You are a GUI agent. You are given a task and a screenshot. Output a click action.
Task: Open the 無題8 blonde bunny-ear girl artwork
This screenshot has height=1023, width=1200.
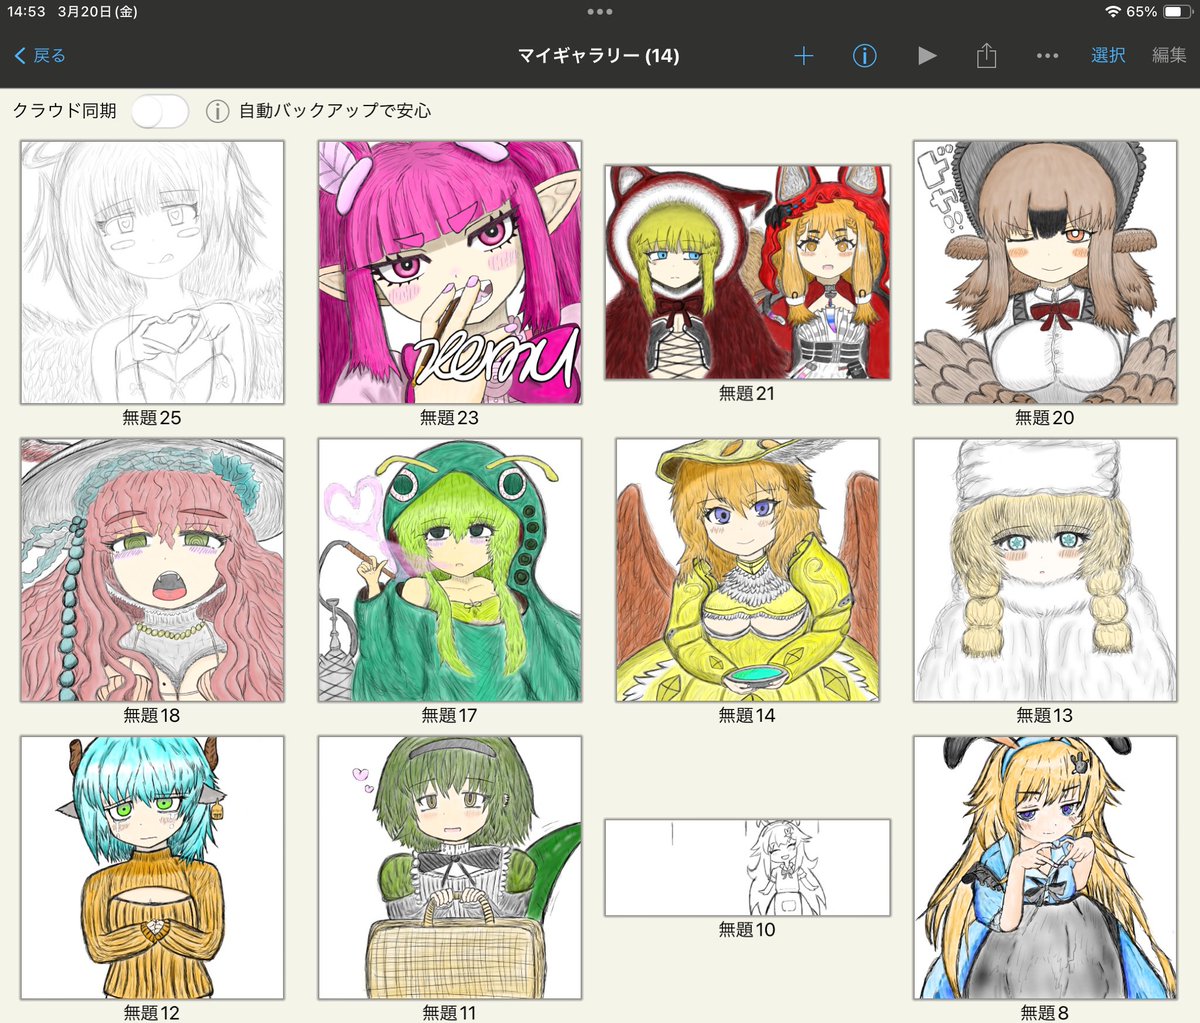[x=1045, y=868]
